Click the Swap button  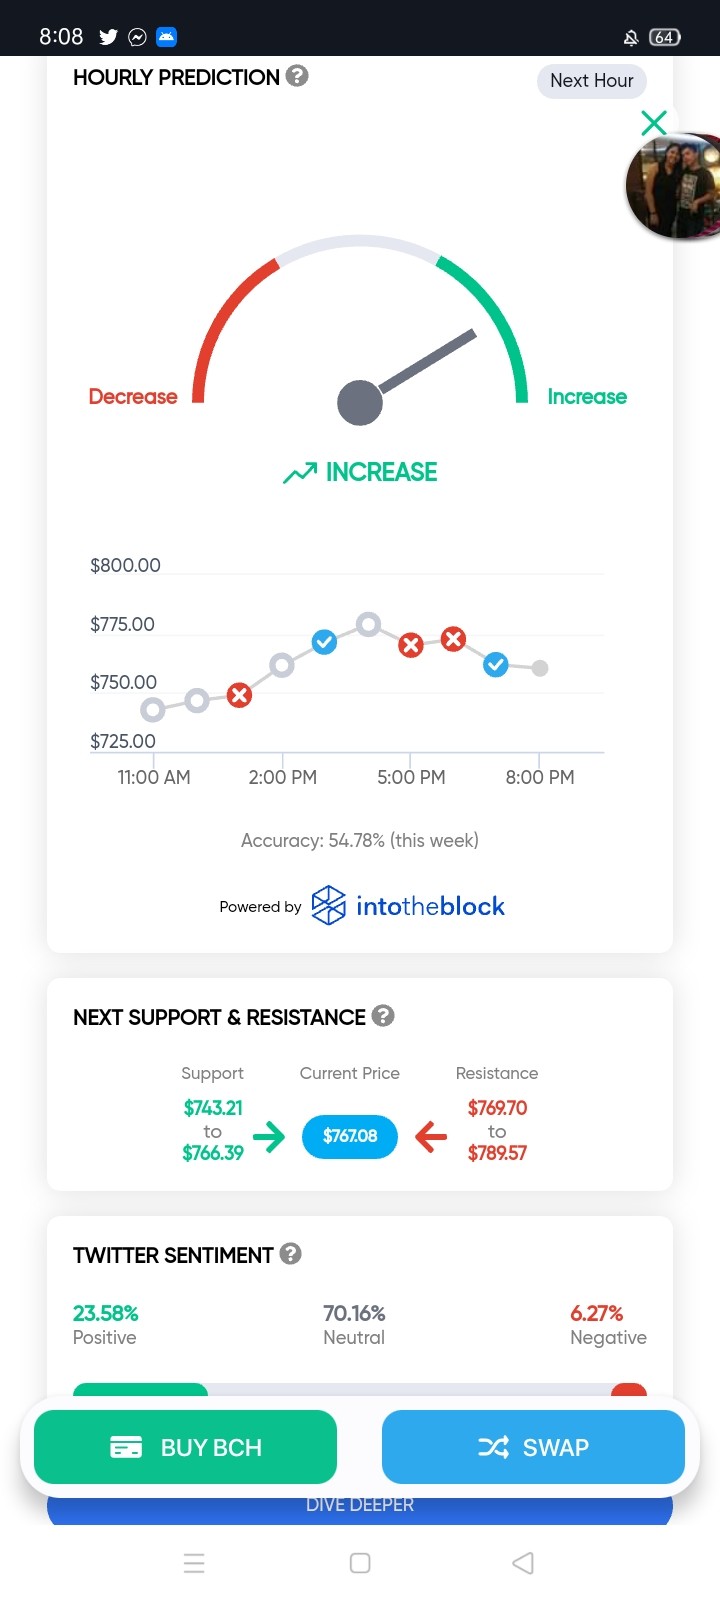click(x=533, y=1447)
